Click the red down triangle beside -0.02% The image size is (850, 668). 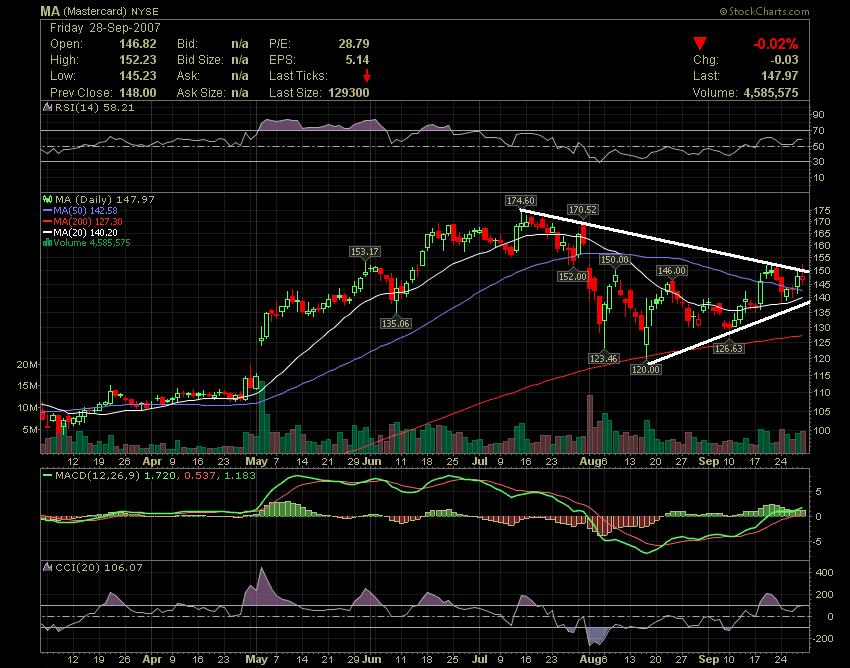[700, 44]
